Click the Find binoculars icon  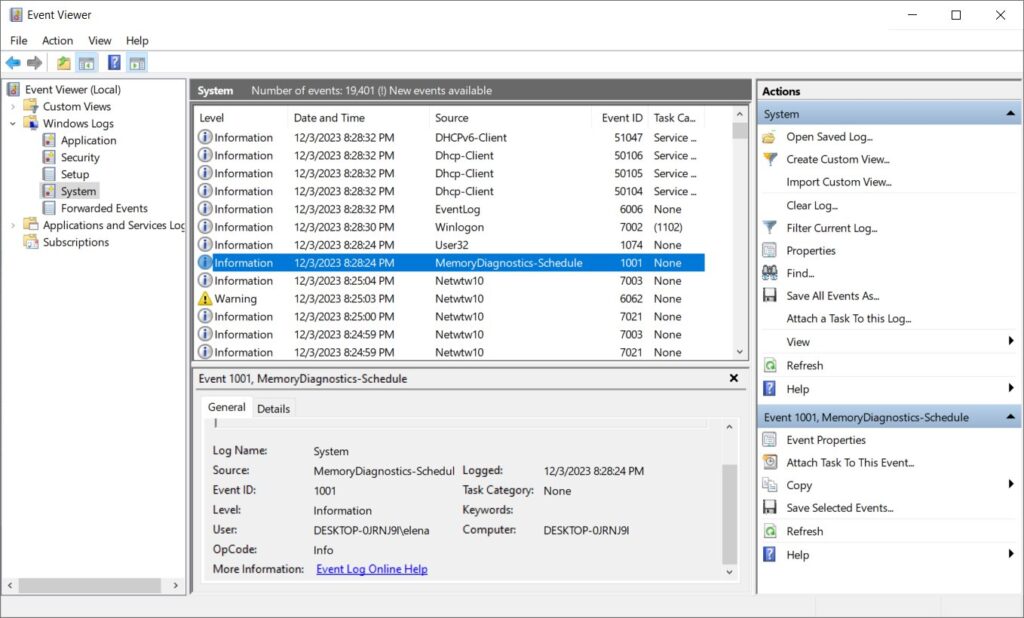pyautogui.click(x=770, y=273)
